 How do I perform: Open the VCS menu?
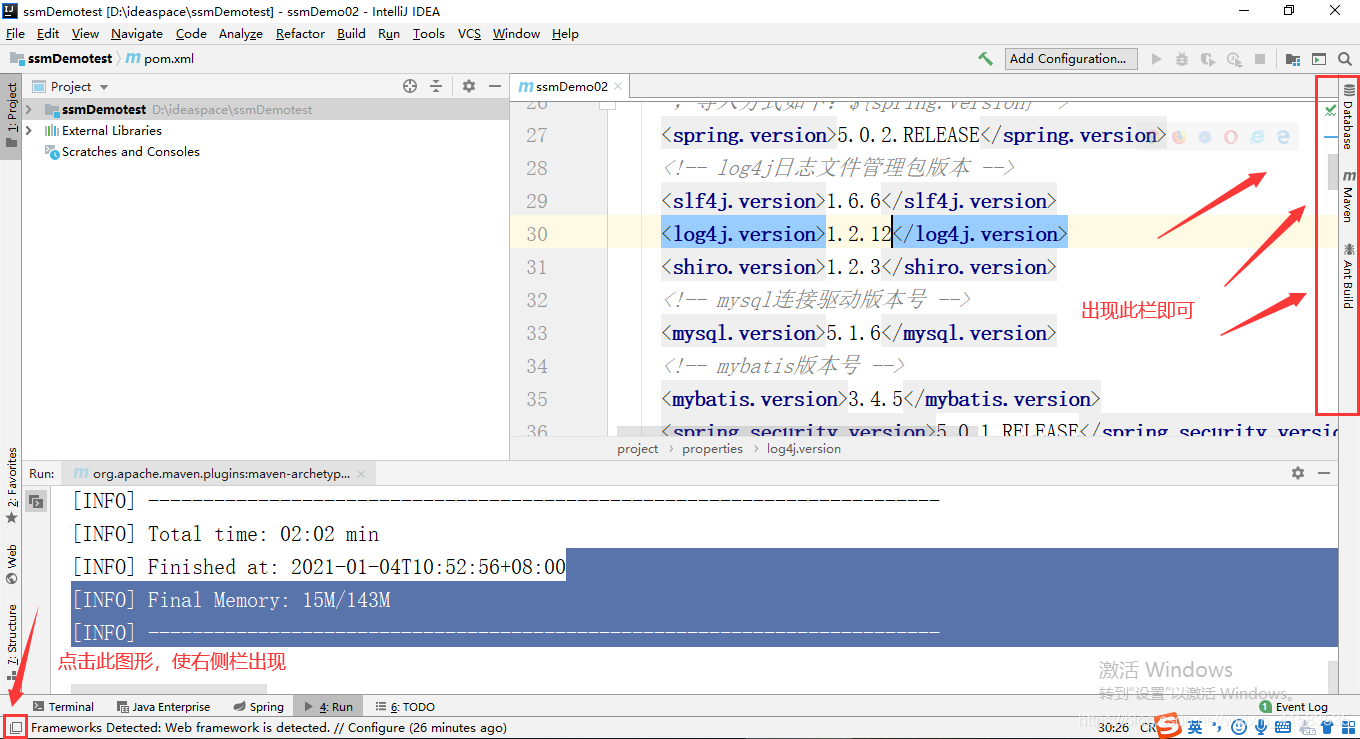click(468, 33)
